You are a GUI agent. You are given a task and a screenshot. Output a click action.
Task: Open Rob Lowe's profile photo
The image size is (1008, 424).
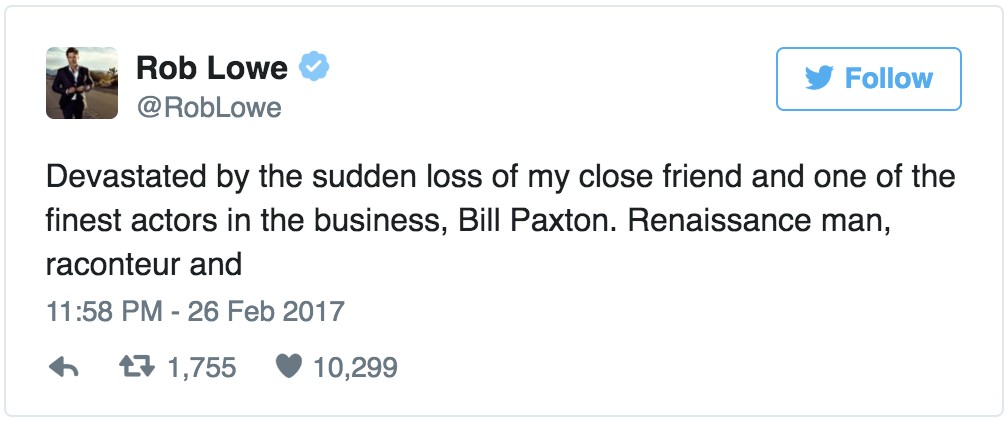pyautogui.click(x=83, y=82)
